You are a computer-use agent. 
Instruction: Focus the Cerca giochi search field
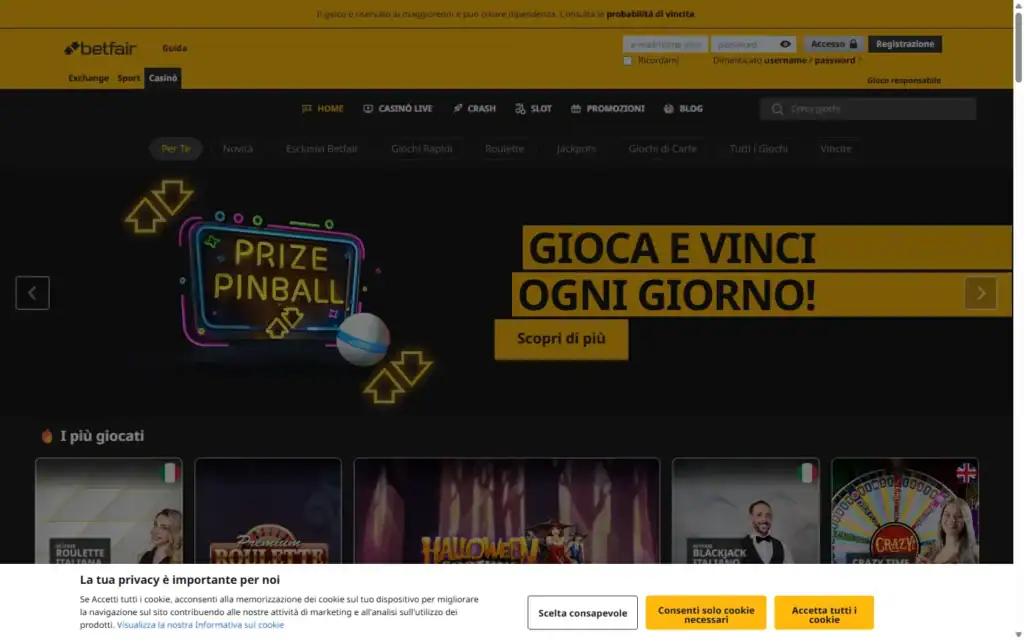(868, 109)
